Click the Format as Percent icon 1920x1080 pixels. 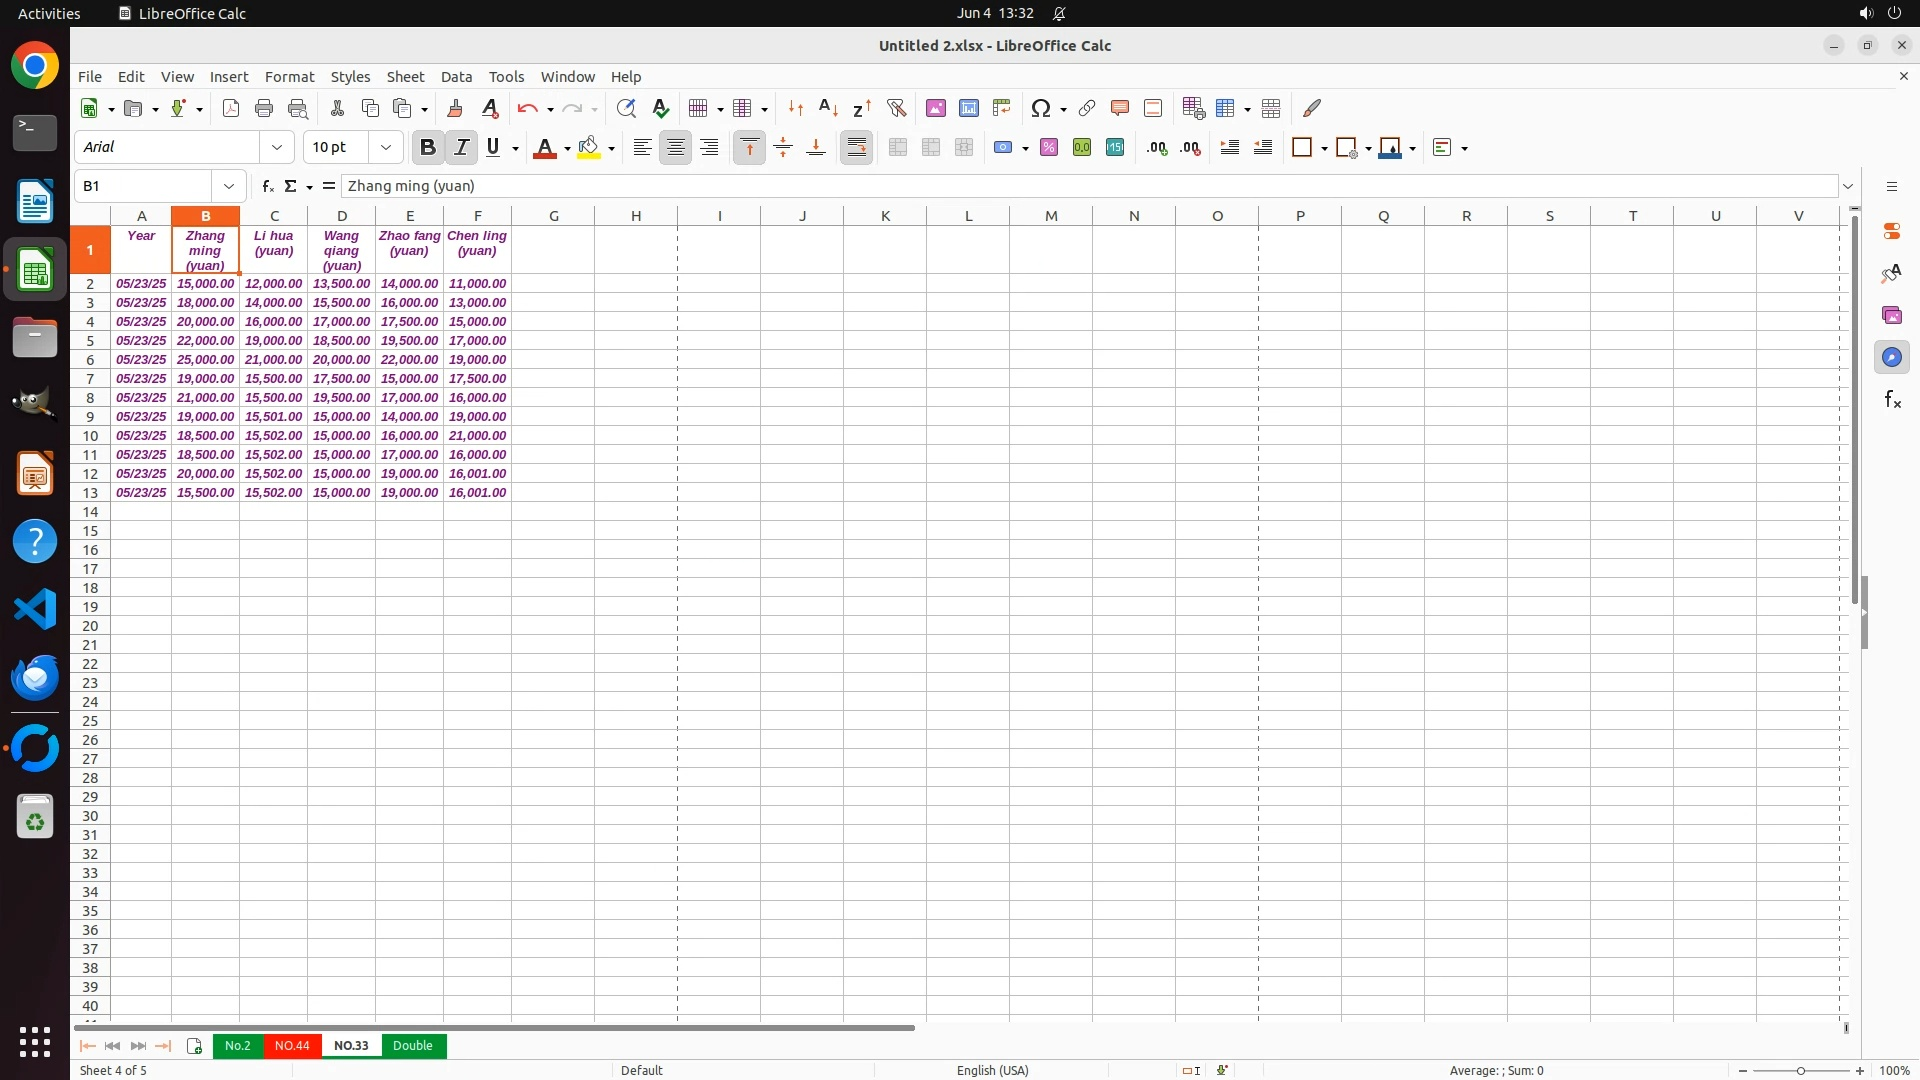pos(1049,148)
